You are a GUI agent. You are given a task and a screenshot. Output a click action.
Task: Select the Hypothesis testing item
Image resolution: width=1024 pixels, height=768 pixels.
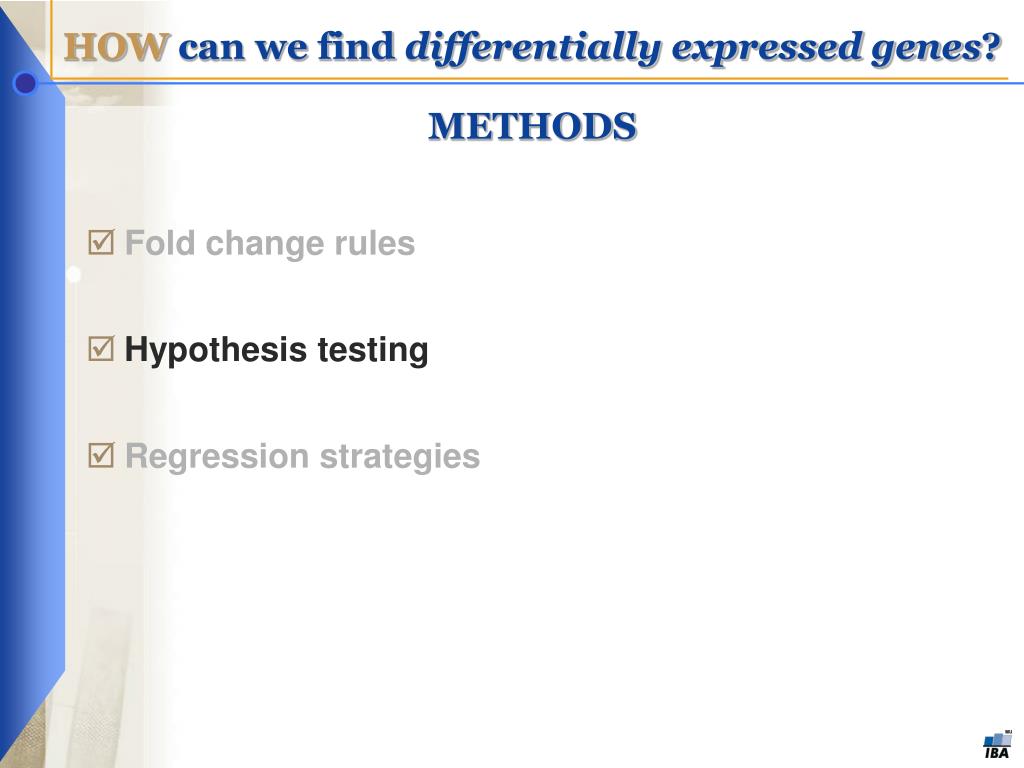(276, 350)
